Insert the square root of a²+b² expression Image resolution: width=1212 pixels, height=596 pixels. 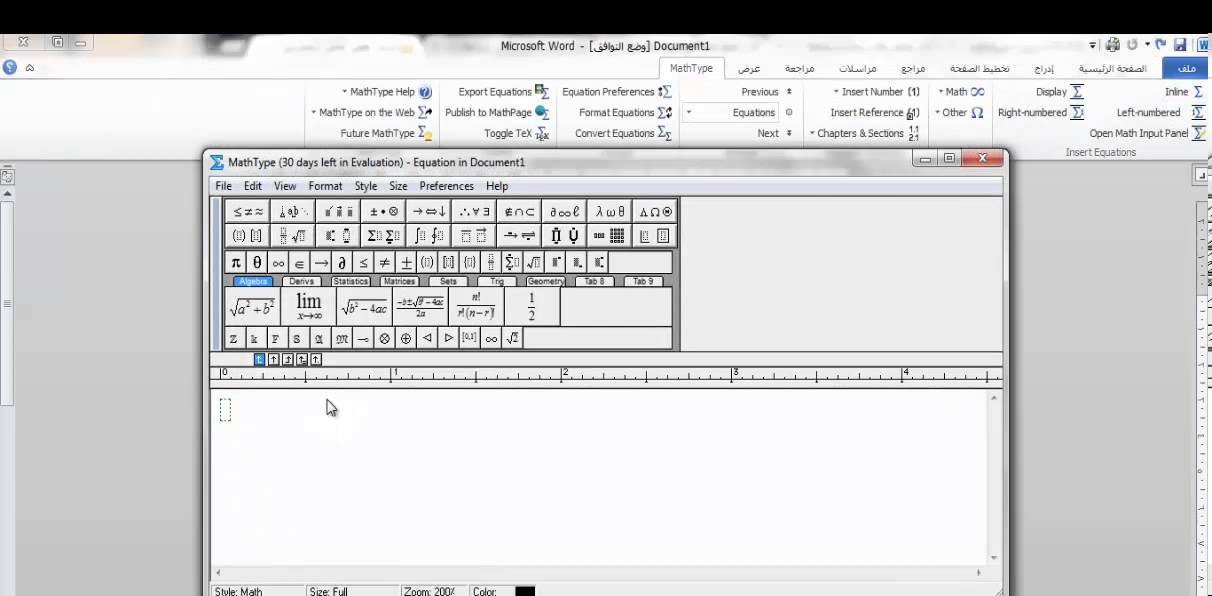coord(253,306)
